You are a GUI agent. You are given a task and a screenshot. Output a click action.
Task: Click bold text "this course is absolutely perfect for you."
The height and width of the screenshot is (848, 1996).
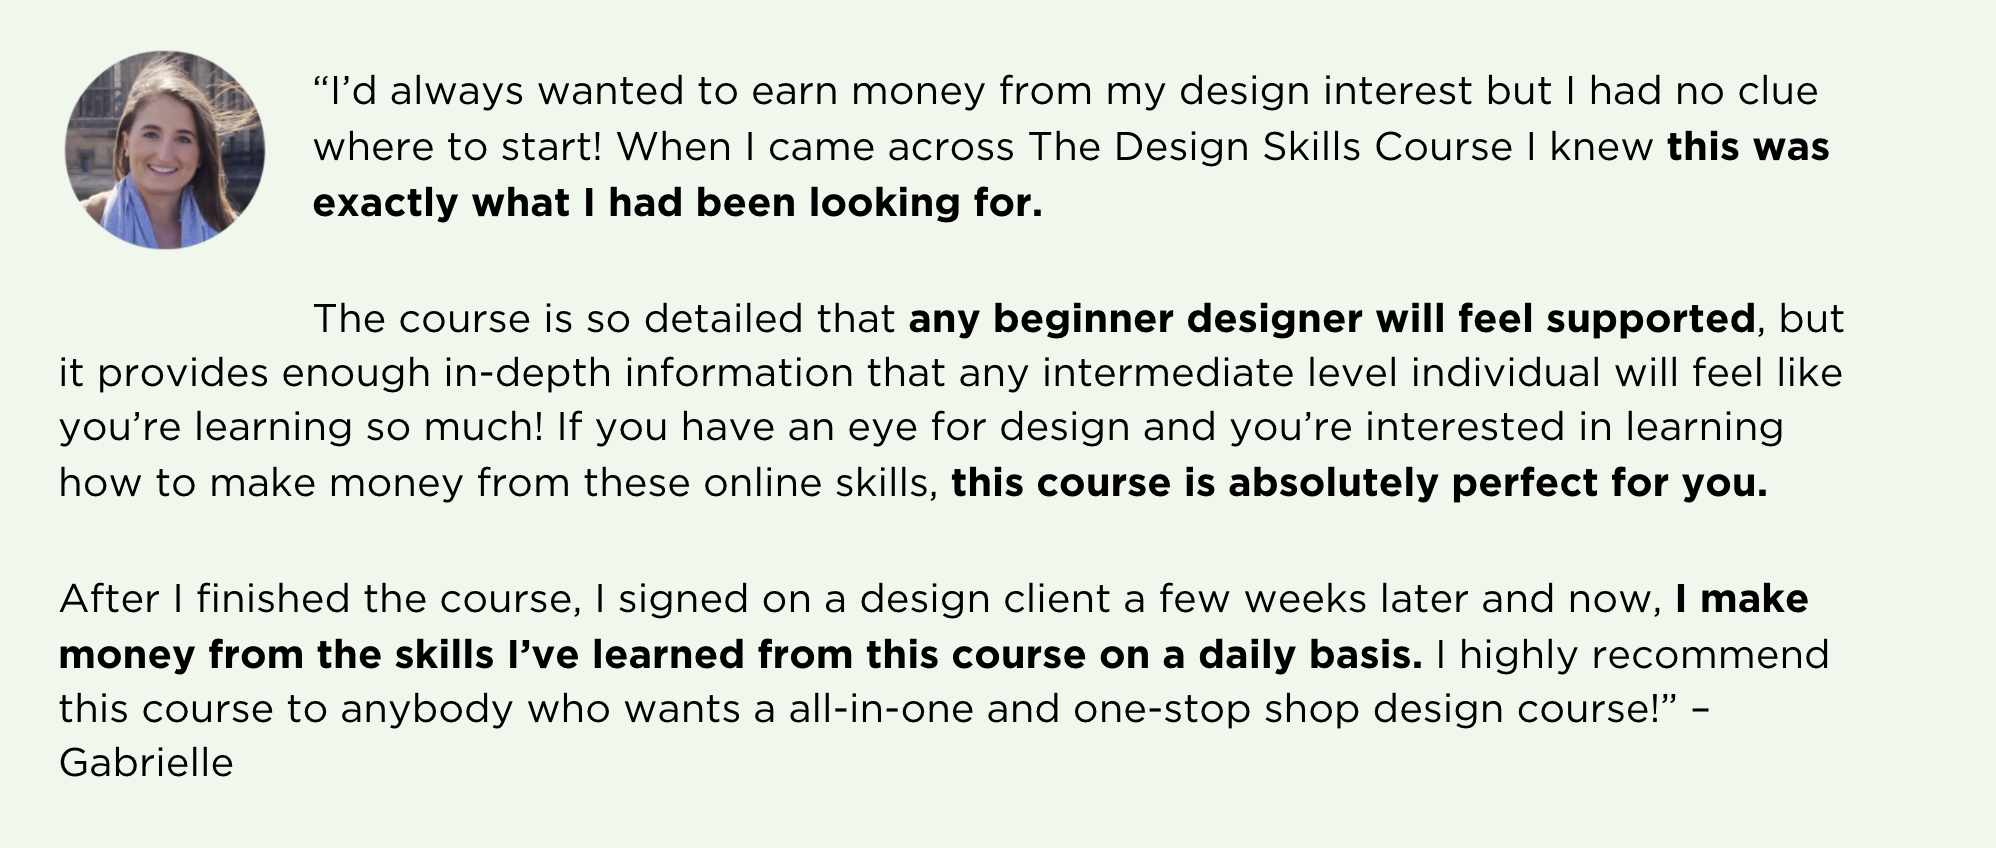(1359, 483)
